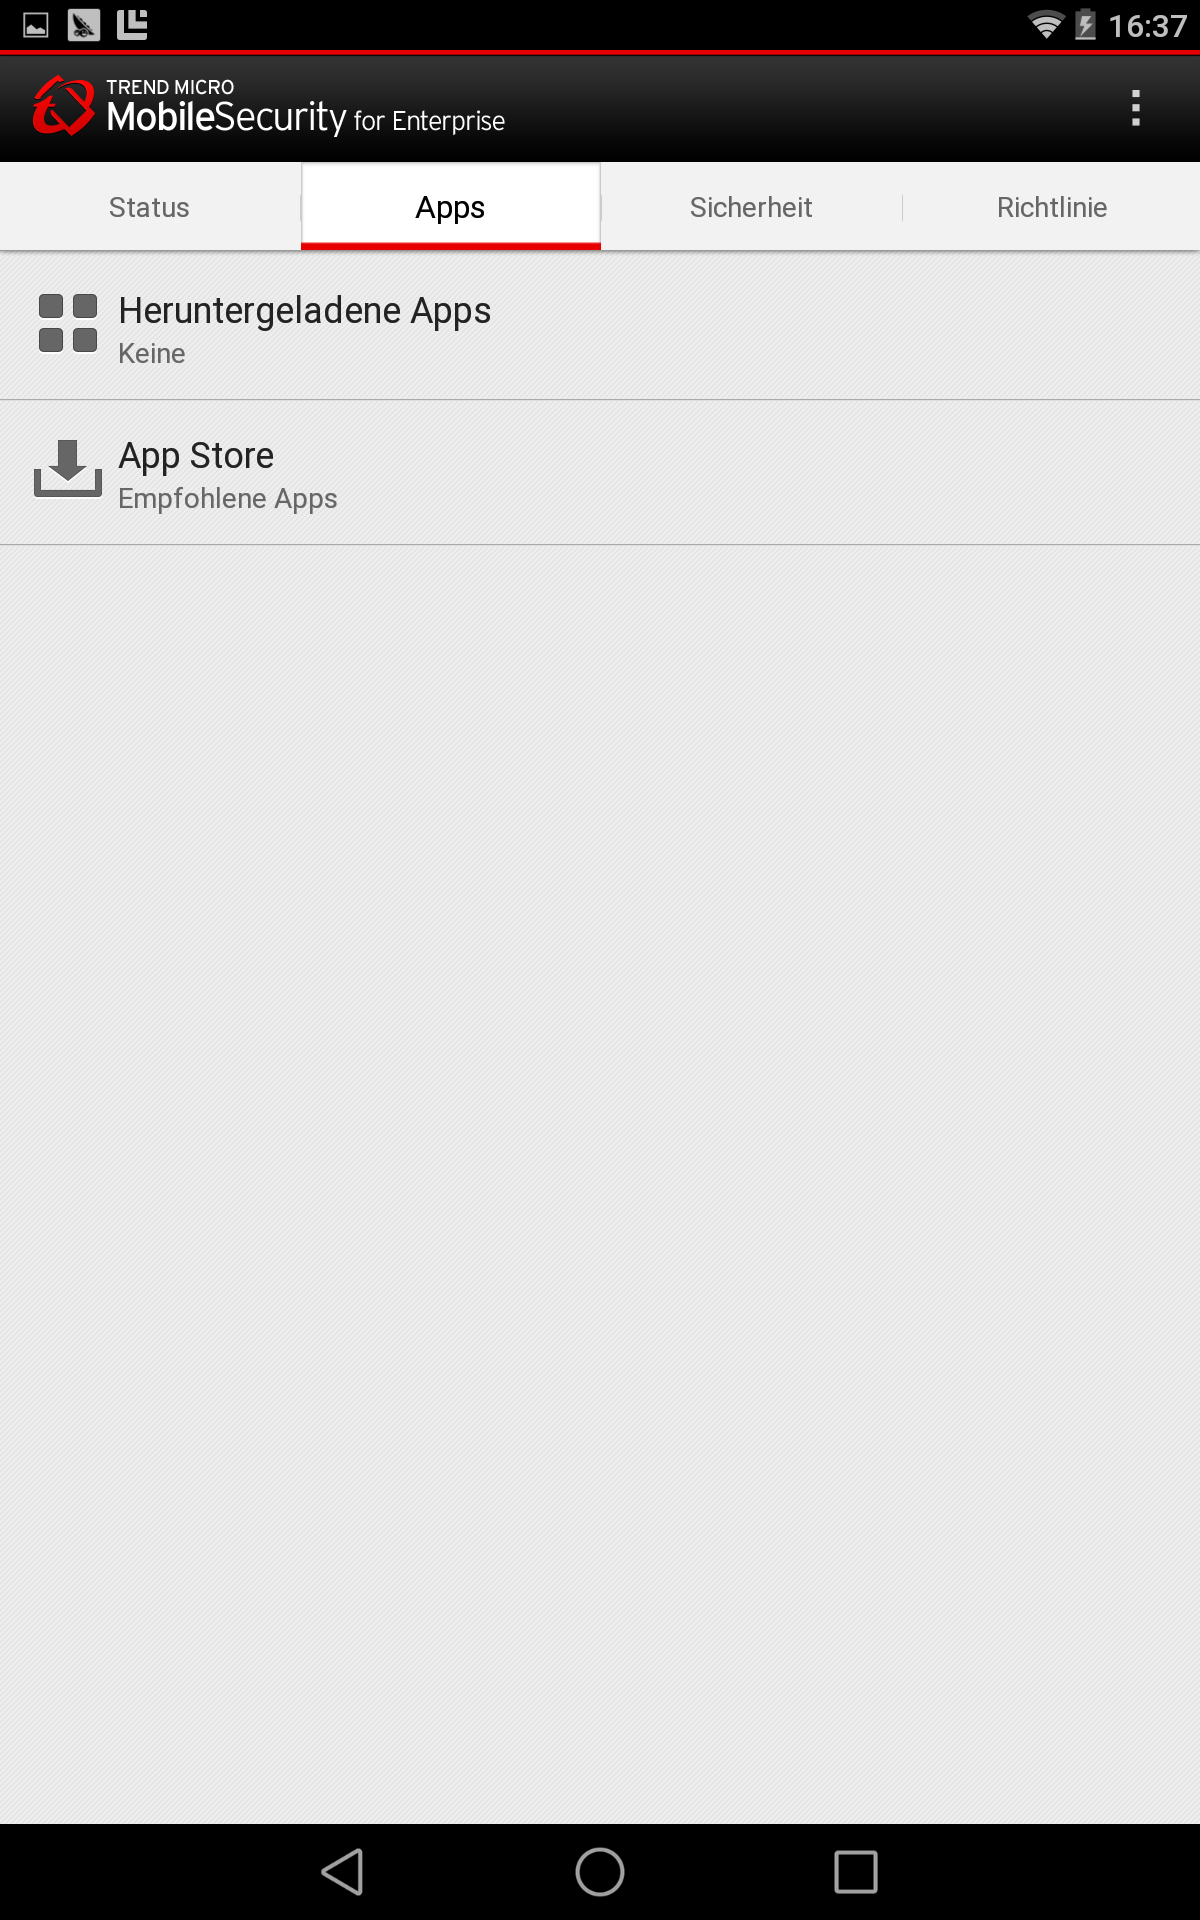This screenshot has width=1200, height=1920.
Task: Tap the battery charging icon
Action: [1085, 25]
